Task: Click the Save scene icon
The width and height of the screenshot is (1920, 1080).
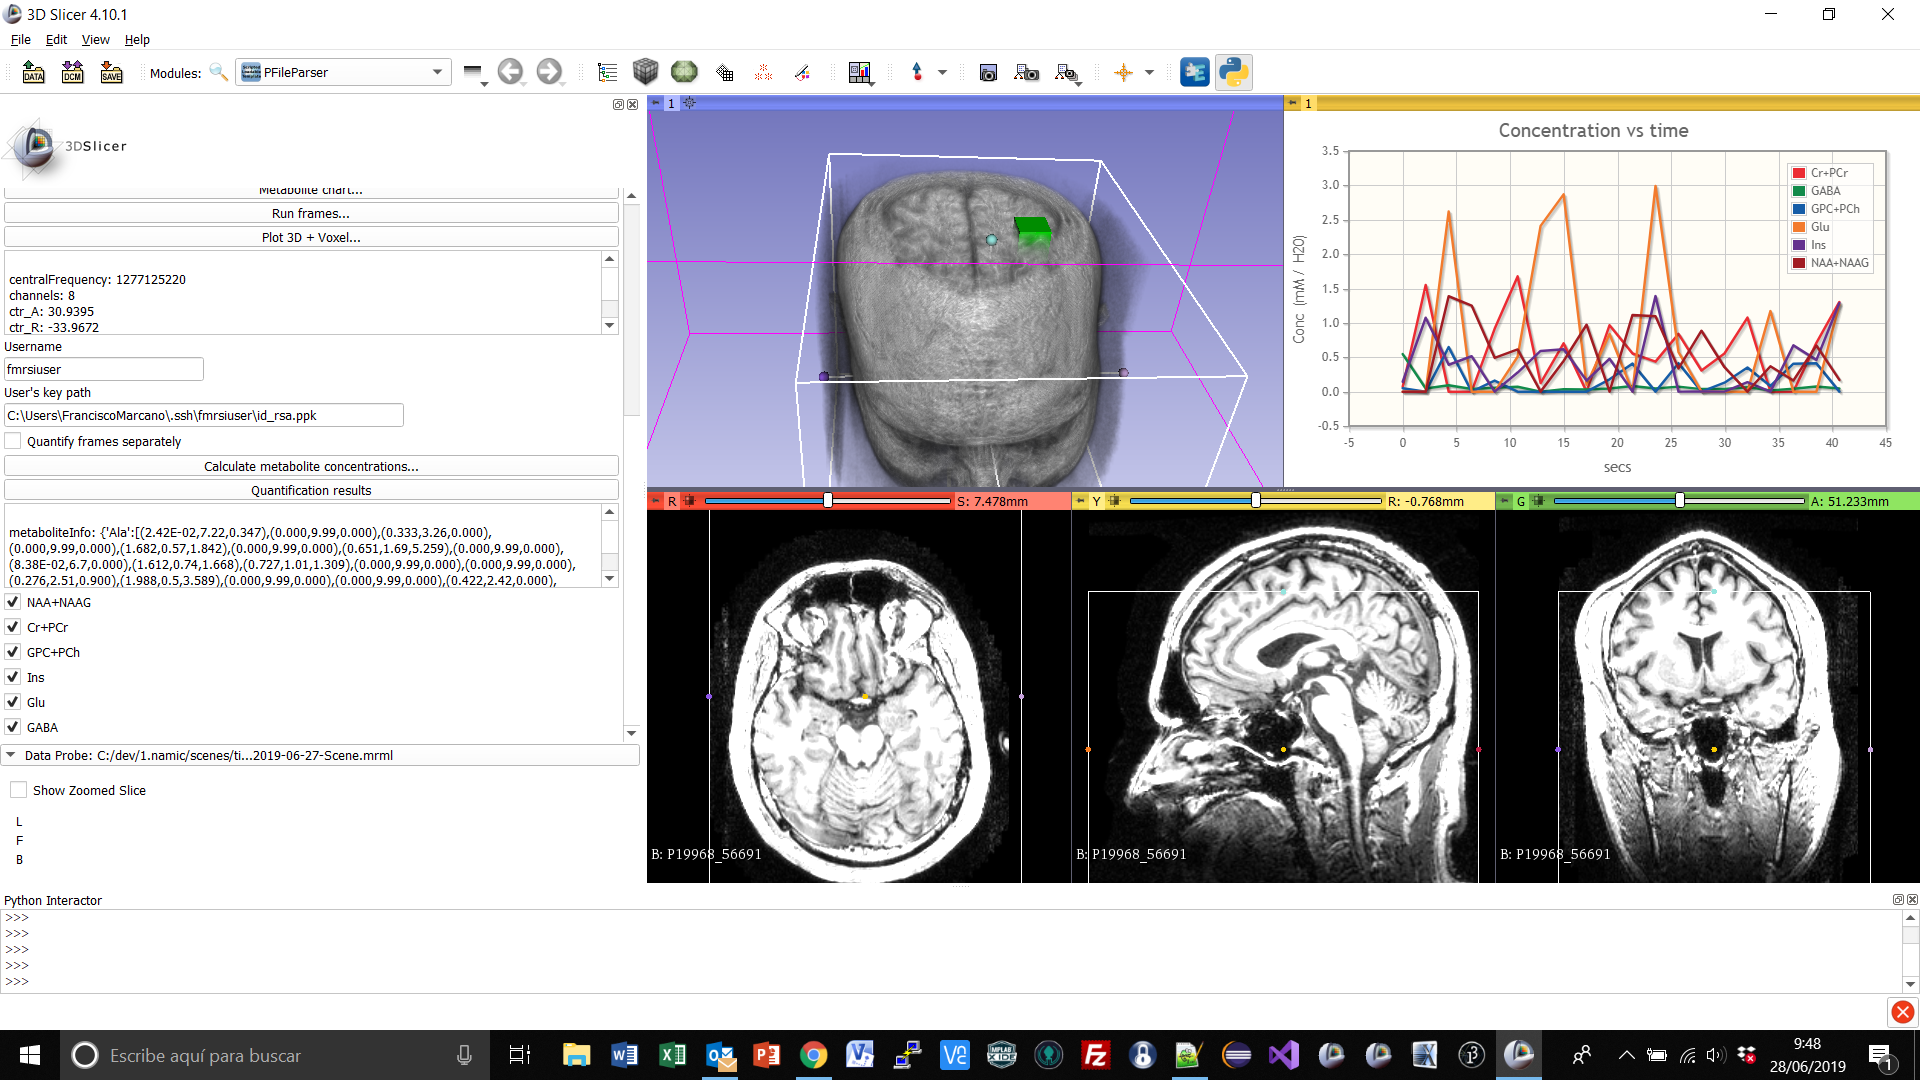Action: [x=111, y=72]
